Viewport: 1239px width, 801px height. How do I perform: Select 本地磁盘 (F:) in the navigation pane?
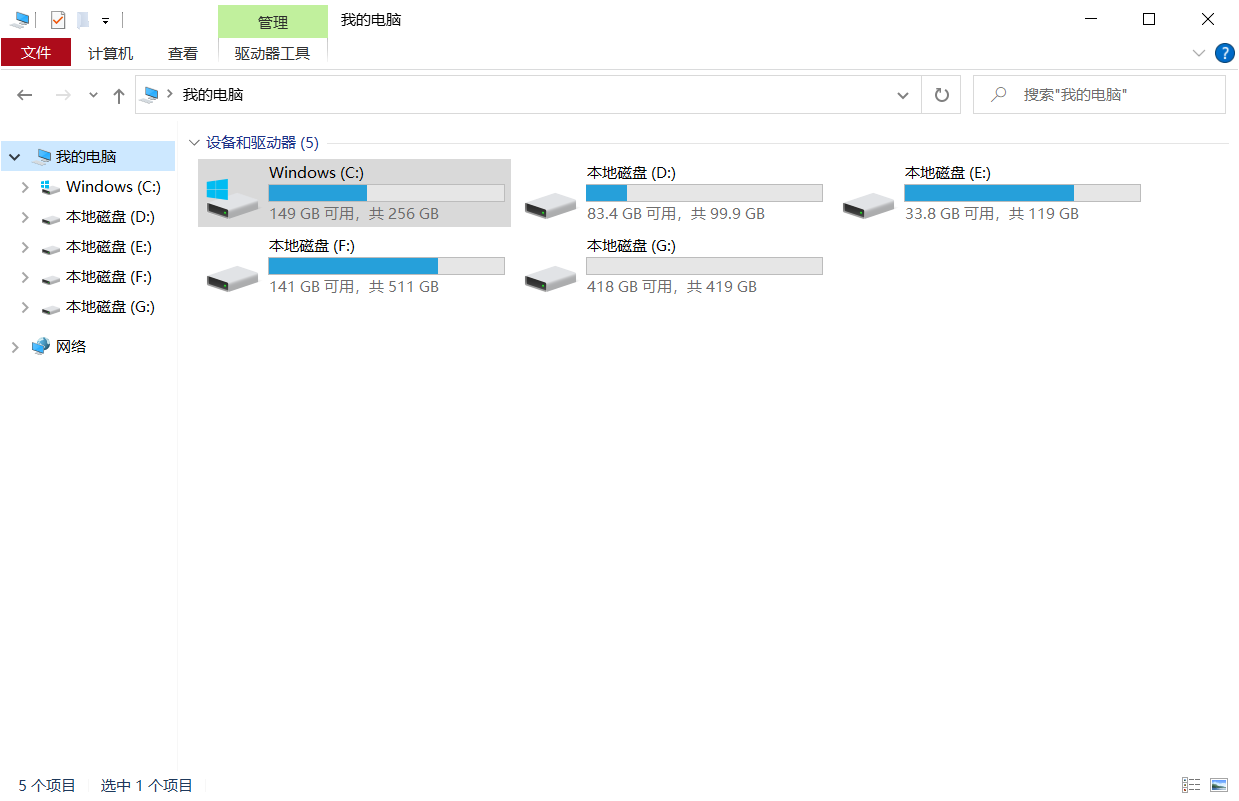tap(109, 276)
